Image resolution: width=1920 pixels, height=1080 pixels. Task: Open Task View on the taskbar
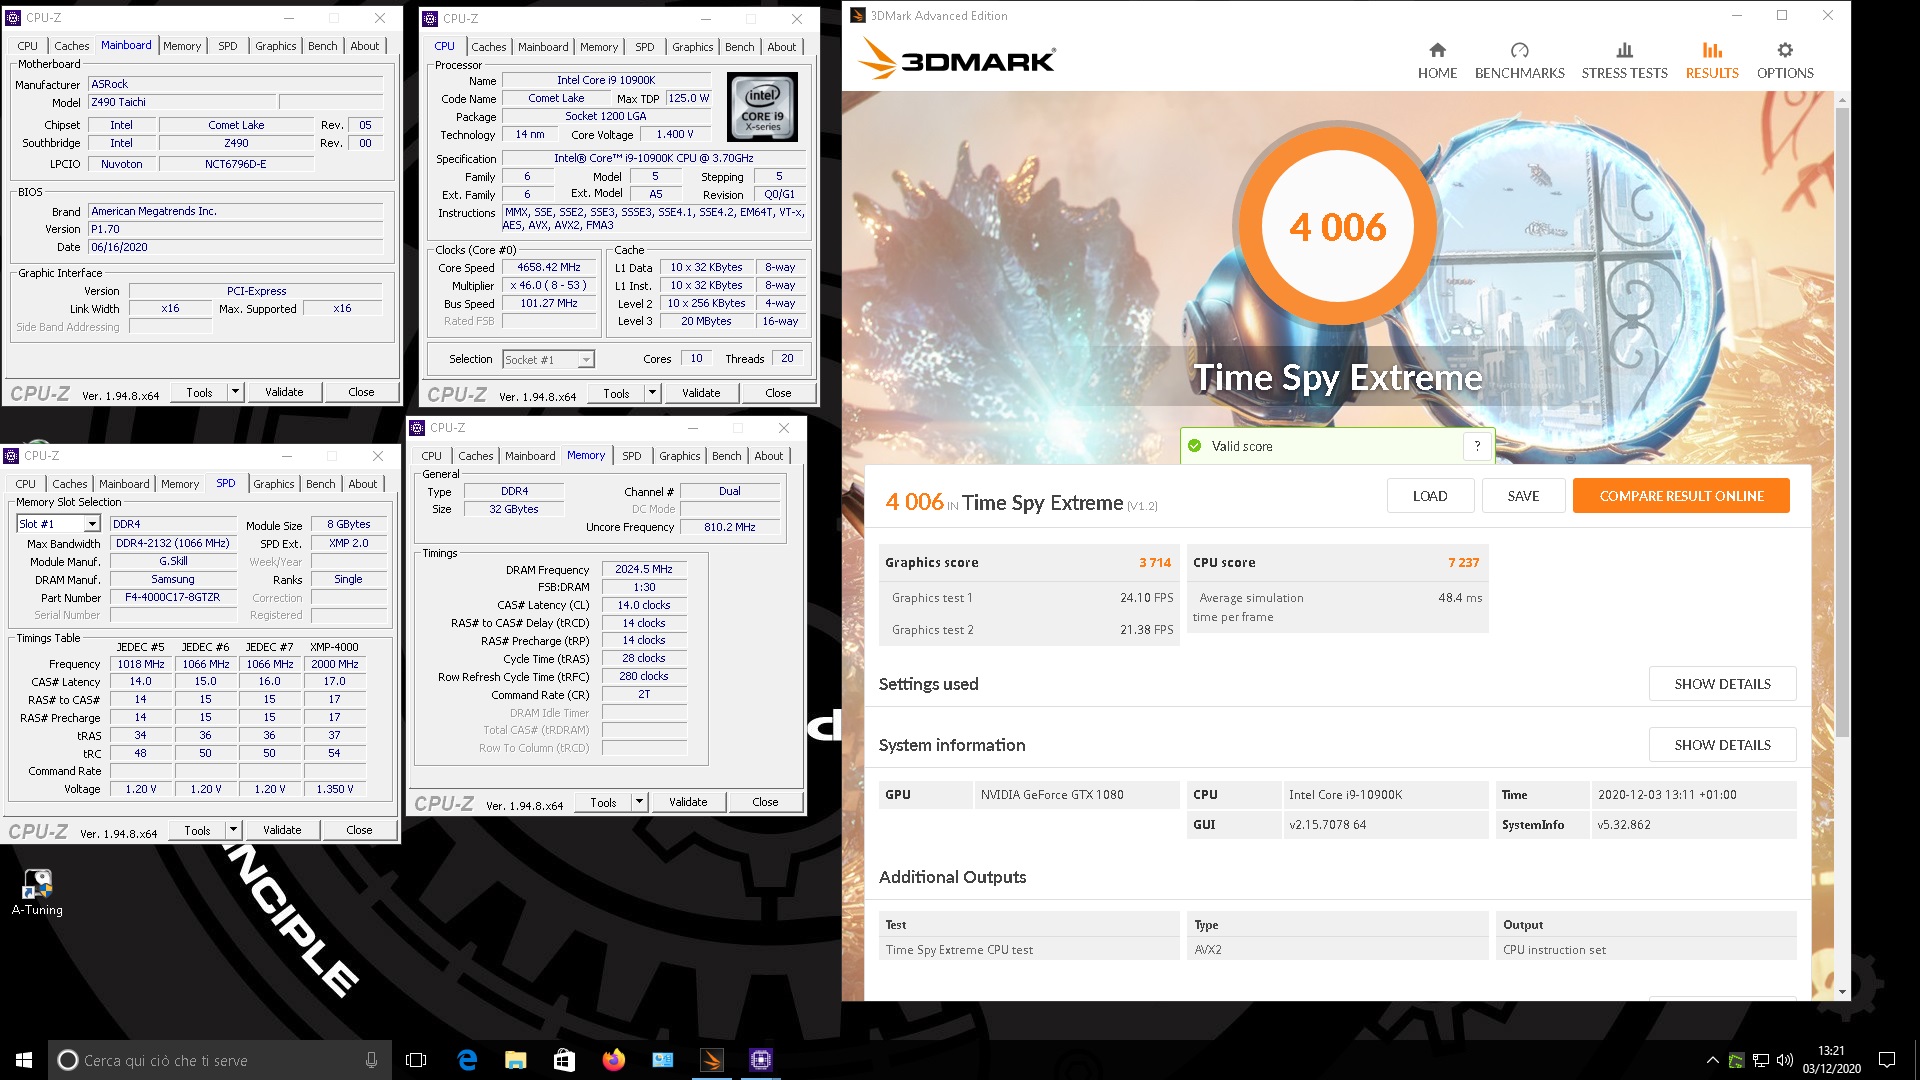coord(416,1060)
